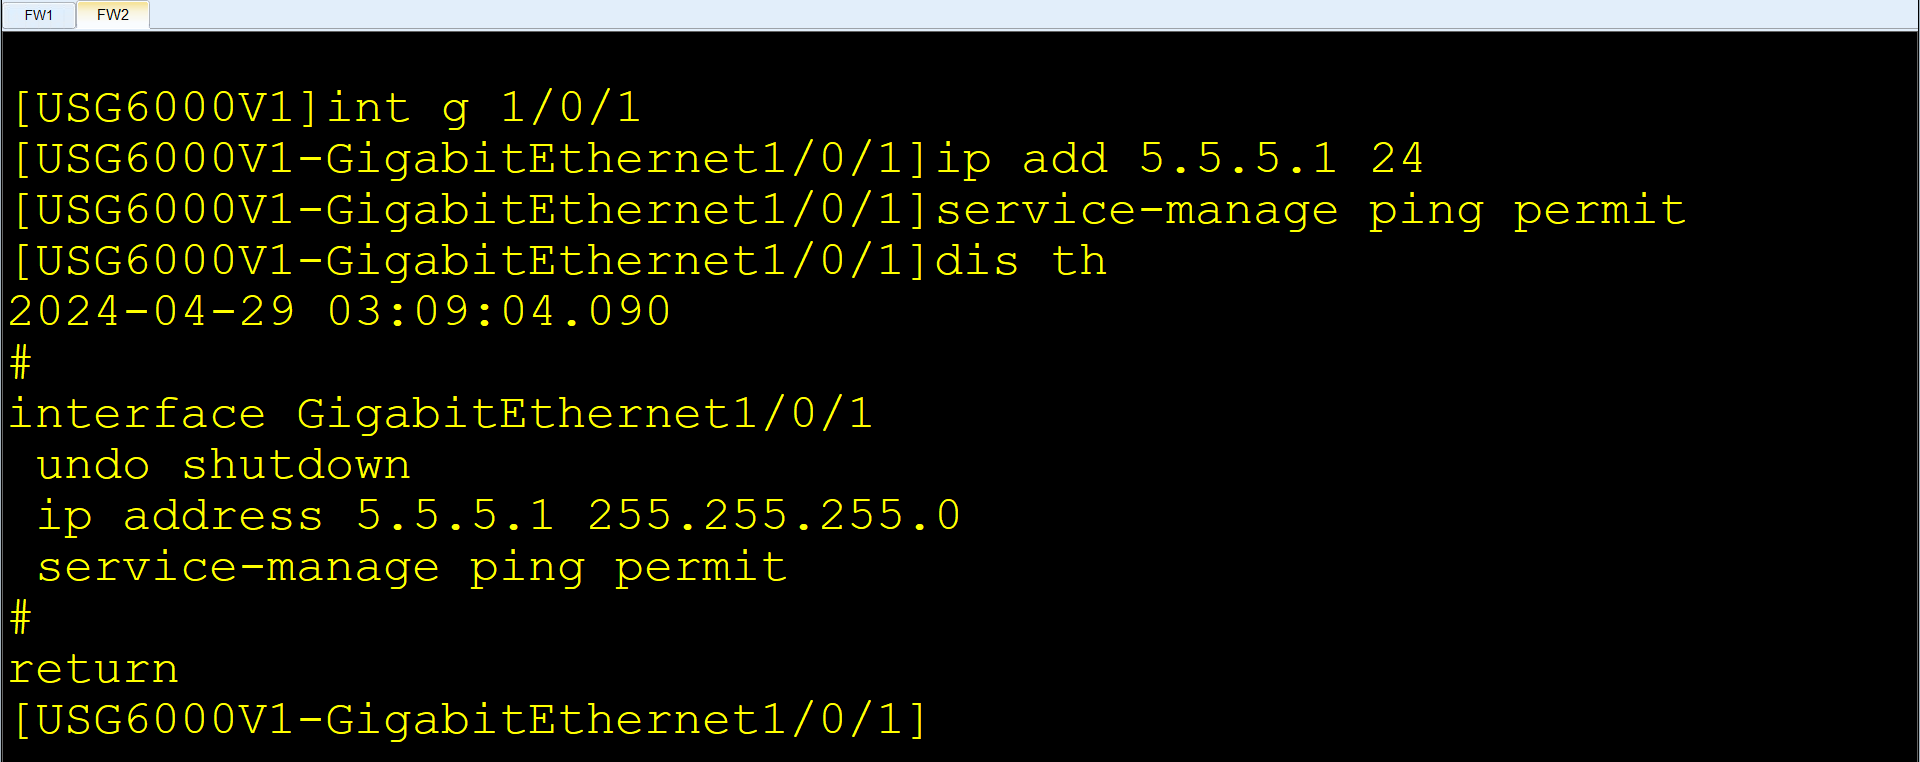Viewport: 1920px width, 762px height.
Task: Select the 'return' output line
Action: click(x=93, y=668)
